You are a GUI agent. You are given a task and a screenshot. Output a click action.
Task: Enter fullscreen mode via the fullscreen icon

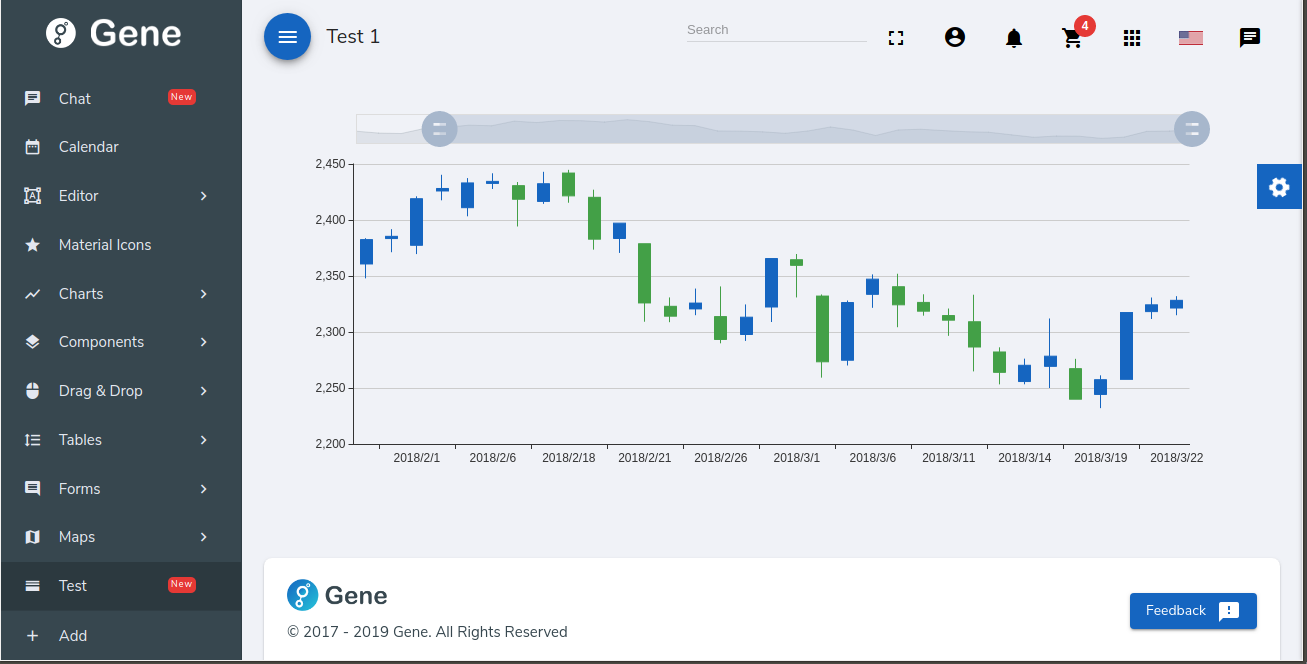pyautogui.click(x=896, y=37)
